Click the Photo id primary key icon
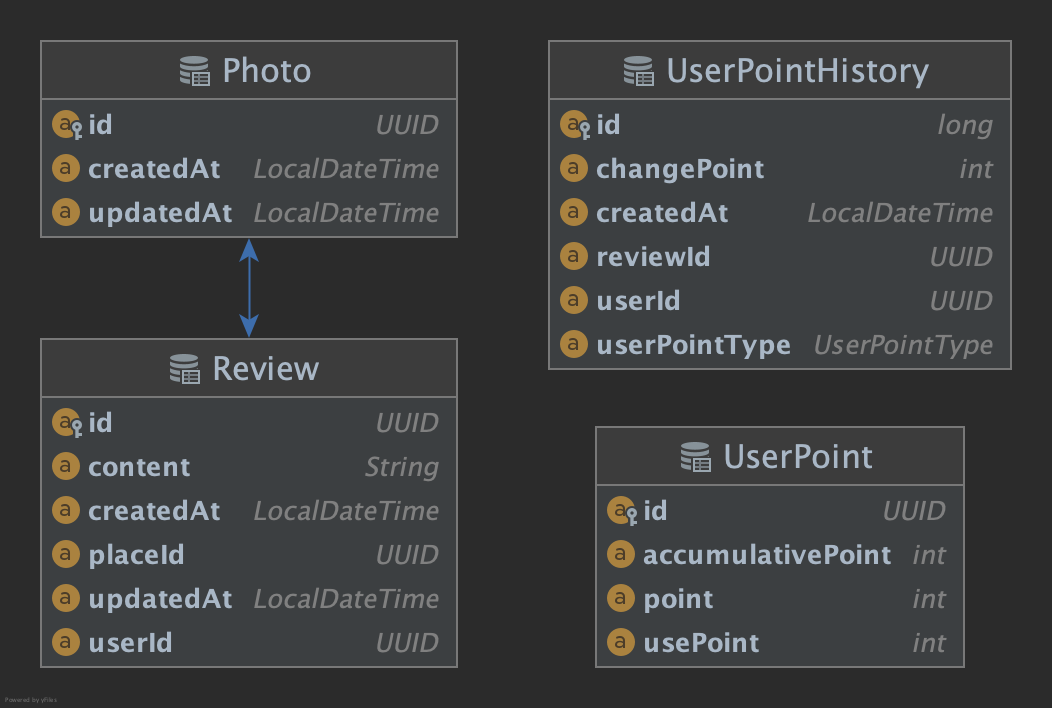The image size is (1052, 708). pos(67,125)
